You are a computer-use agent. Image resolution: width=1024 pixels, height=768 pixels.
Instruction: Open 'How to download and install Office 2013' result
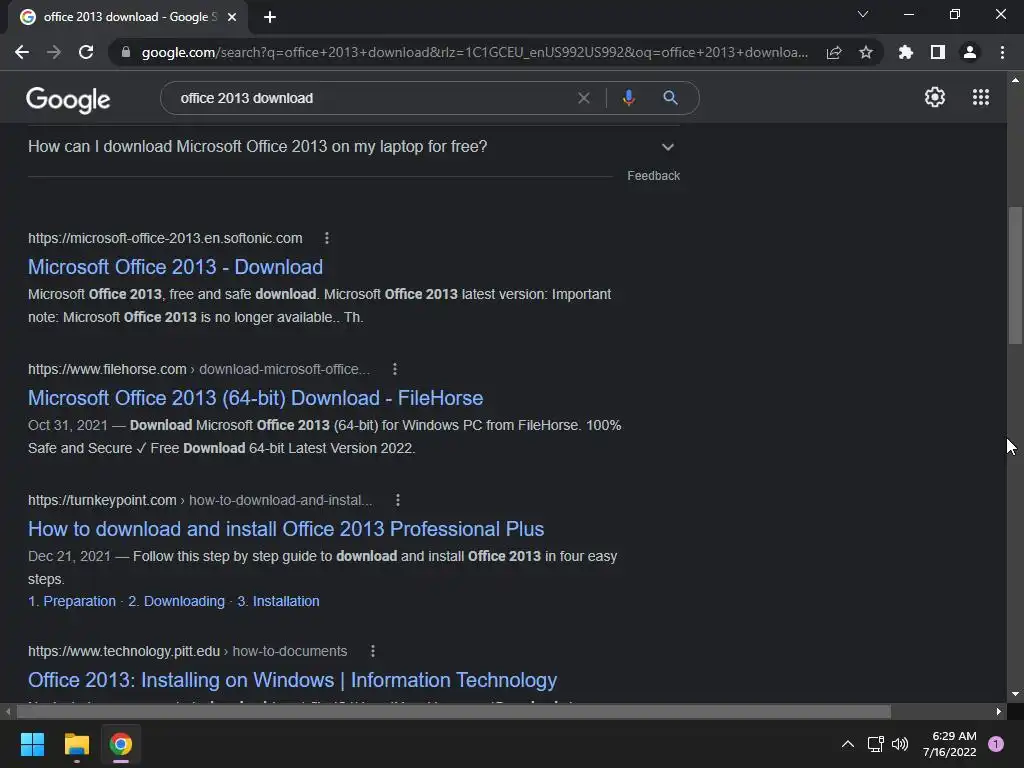(286, 529)
